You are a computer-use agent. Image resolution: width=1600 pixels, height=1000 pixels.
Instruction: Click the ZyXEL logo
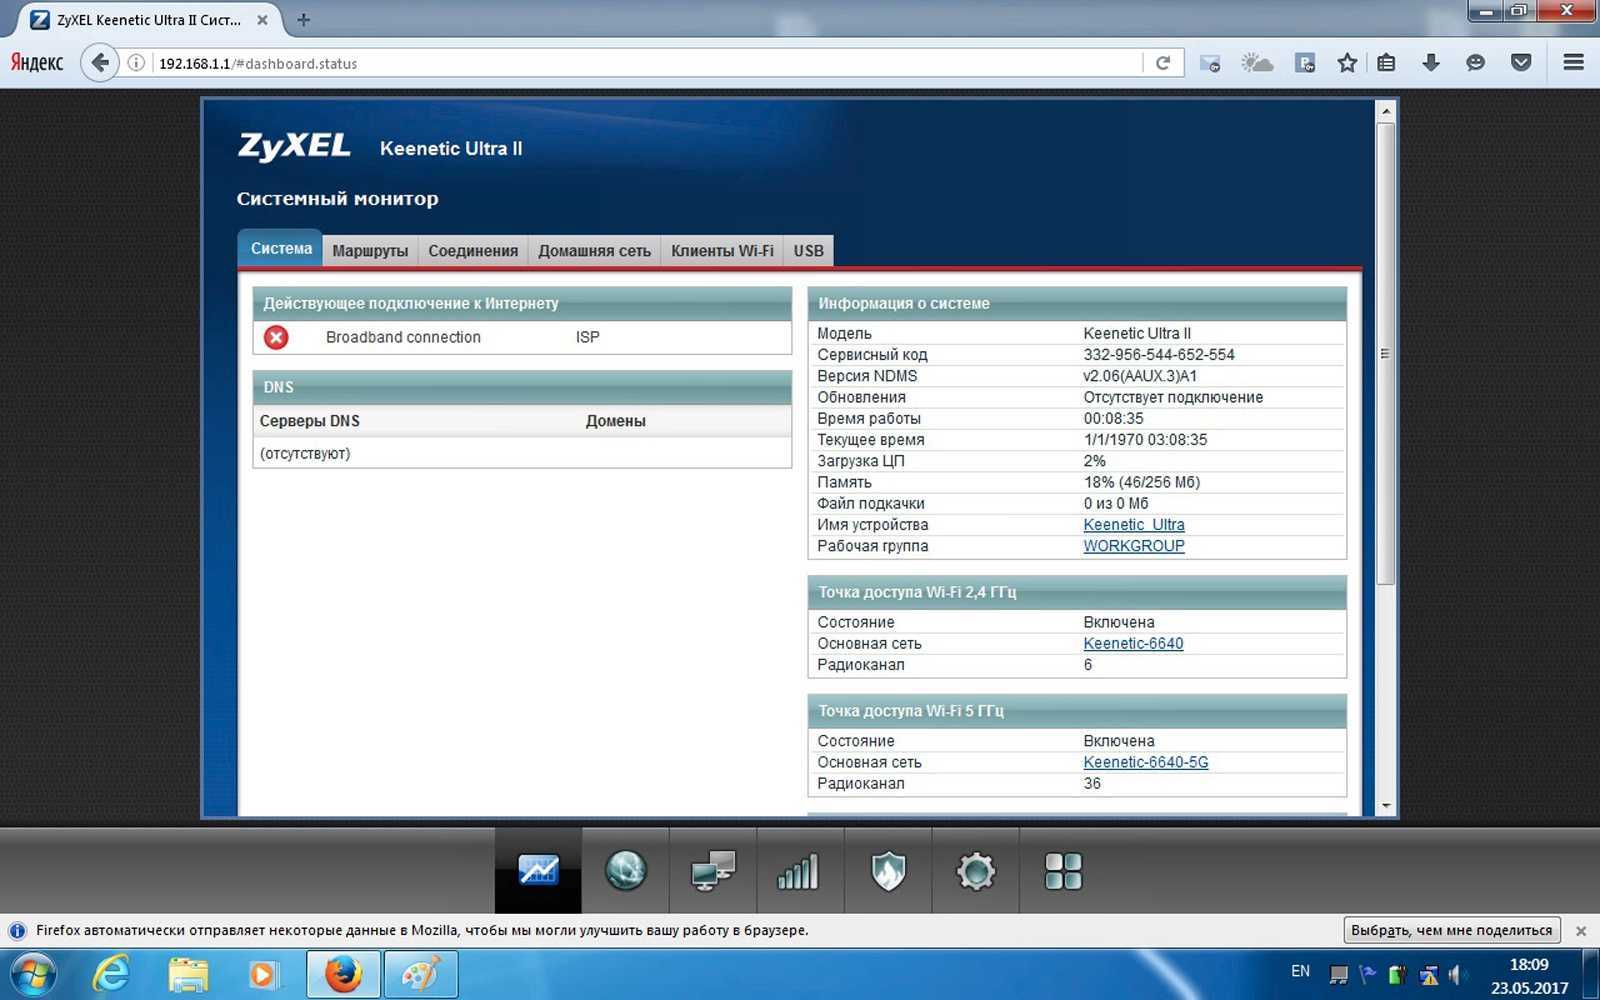tap(294, 147)
